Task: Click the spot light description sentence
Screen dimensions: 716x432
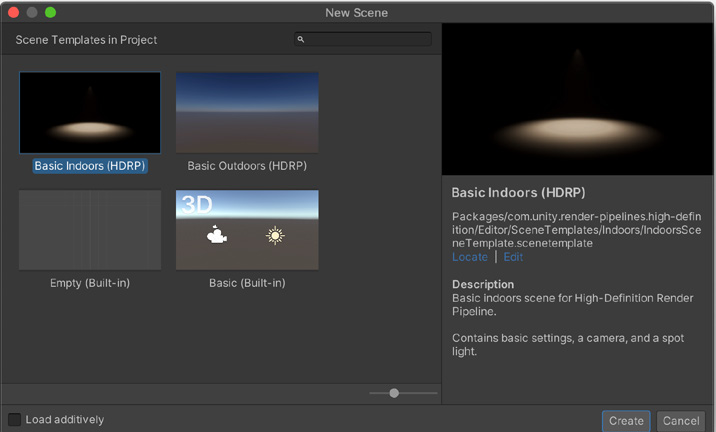Action: click(568, 345)
